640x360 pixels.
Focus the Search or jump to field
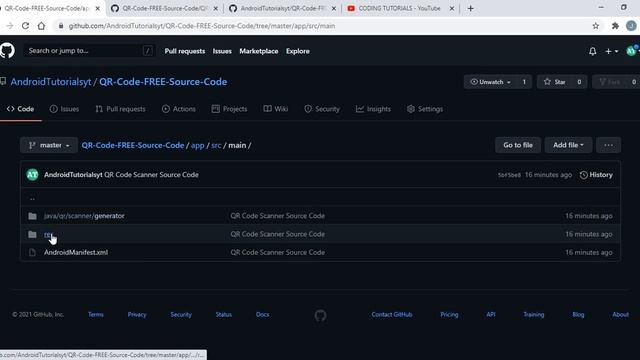click(x=89, y=51)
